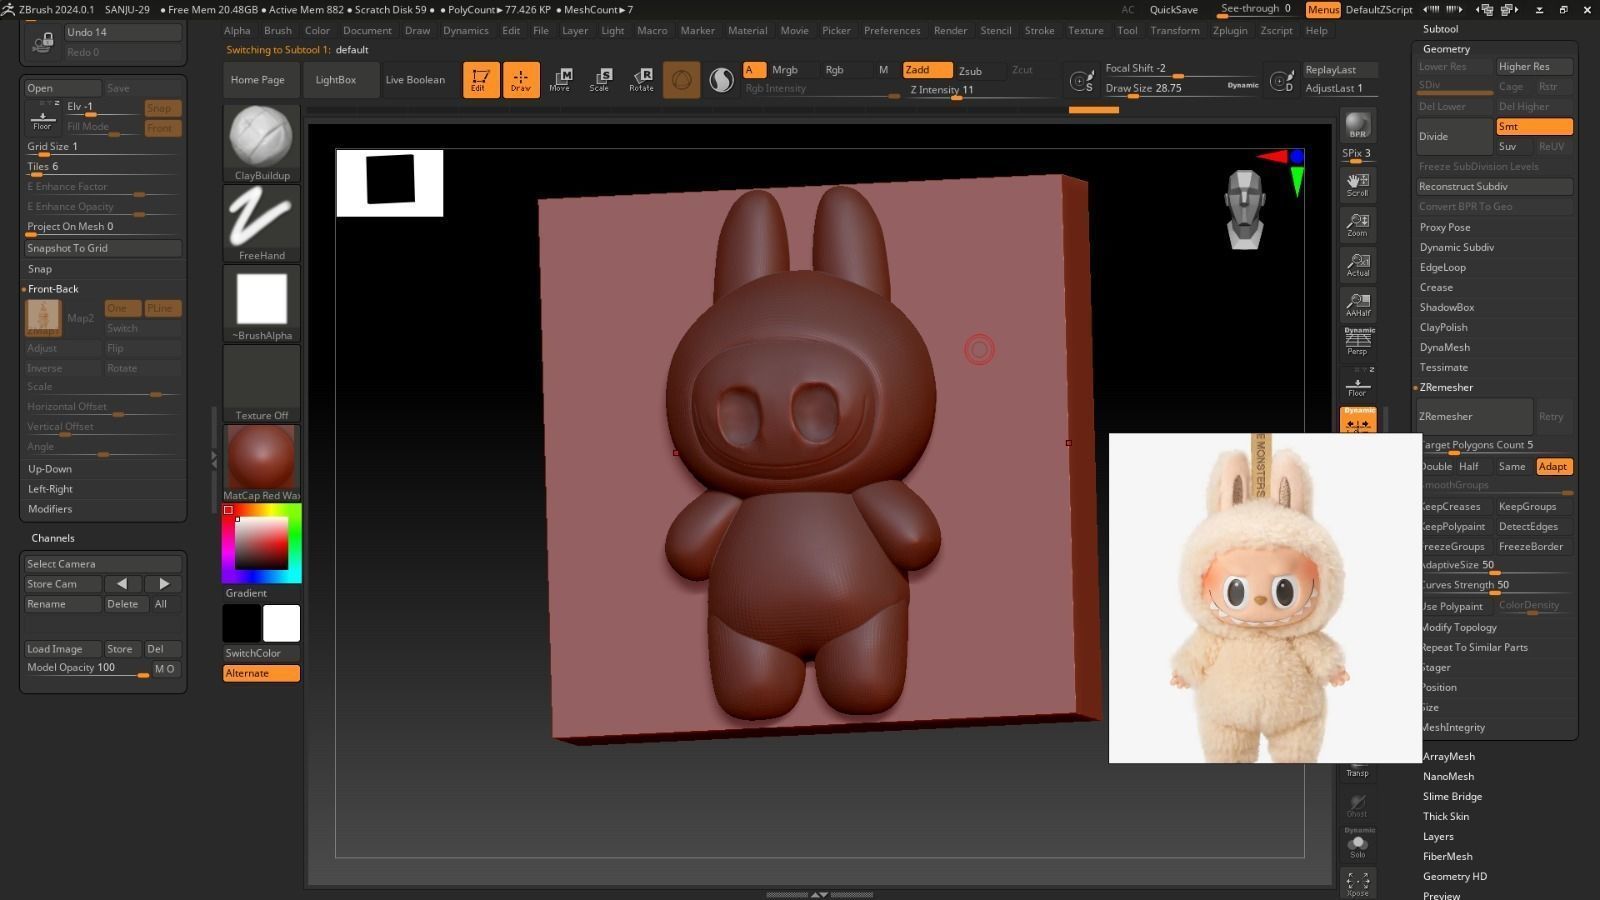Adjust the Draw Size slider

[x=1183, y=88]
